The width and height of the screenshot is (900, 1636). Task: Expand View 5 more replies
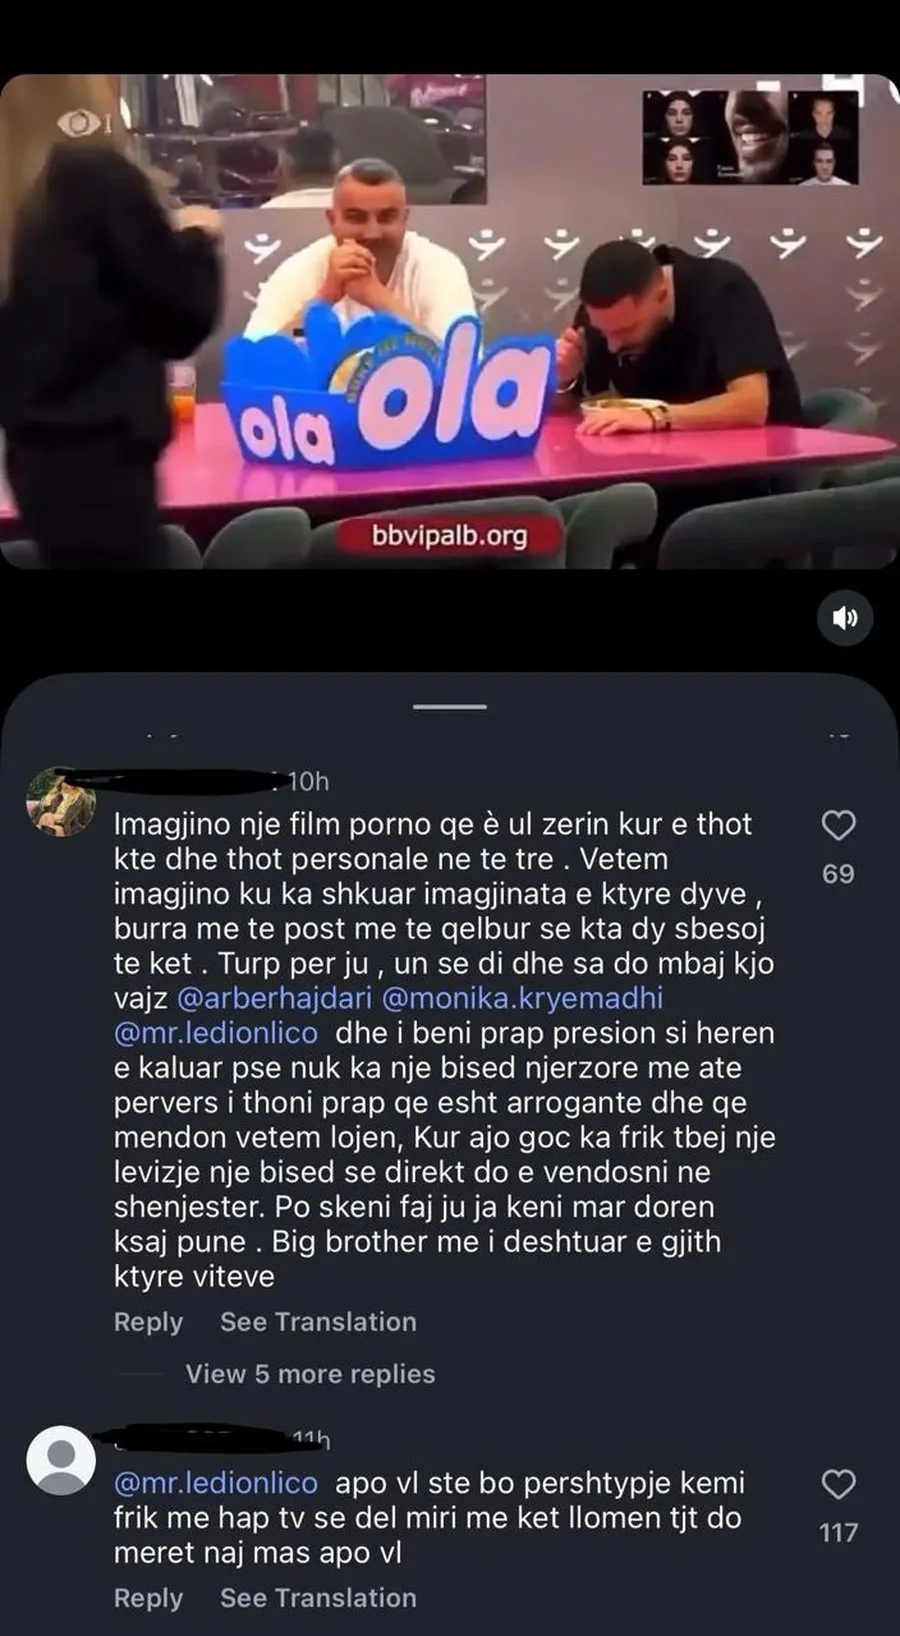coord(310,1374)
